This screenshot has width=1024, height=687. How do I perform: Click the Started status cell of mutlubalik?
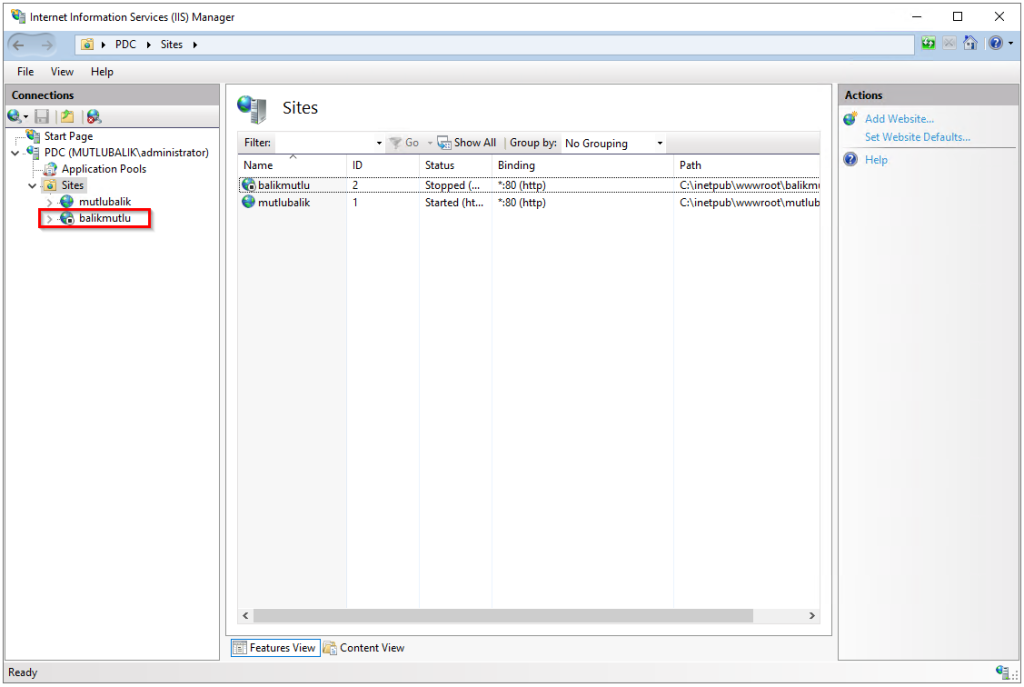coord(454,203)
